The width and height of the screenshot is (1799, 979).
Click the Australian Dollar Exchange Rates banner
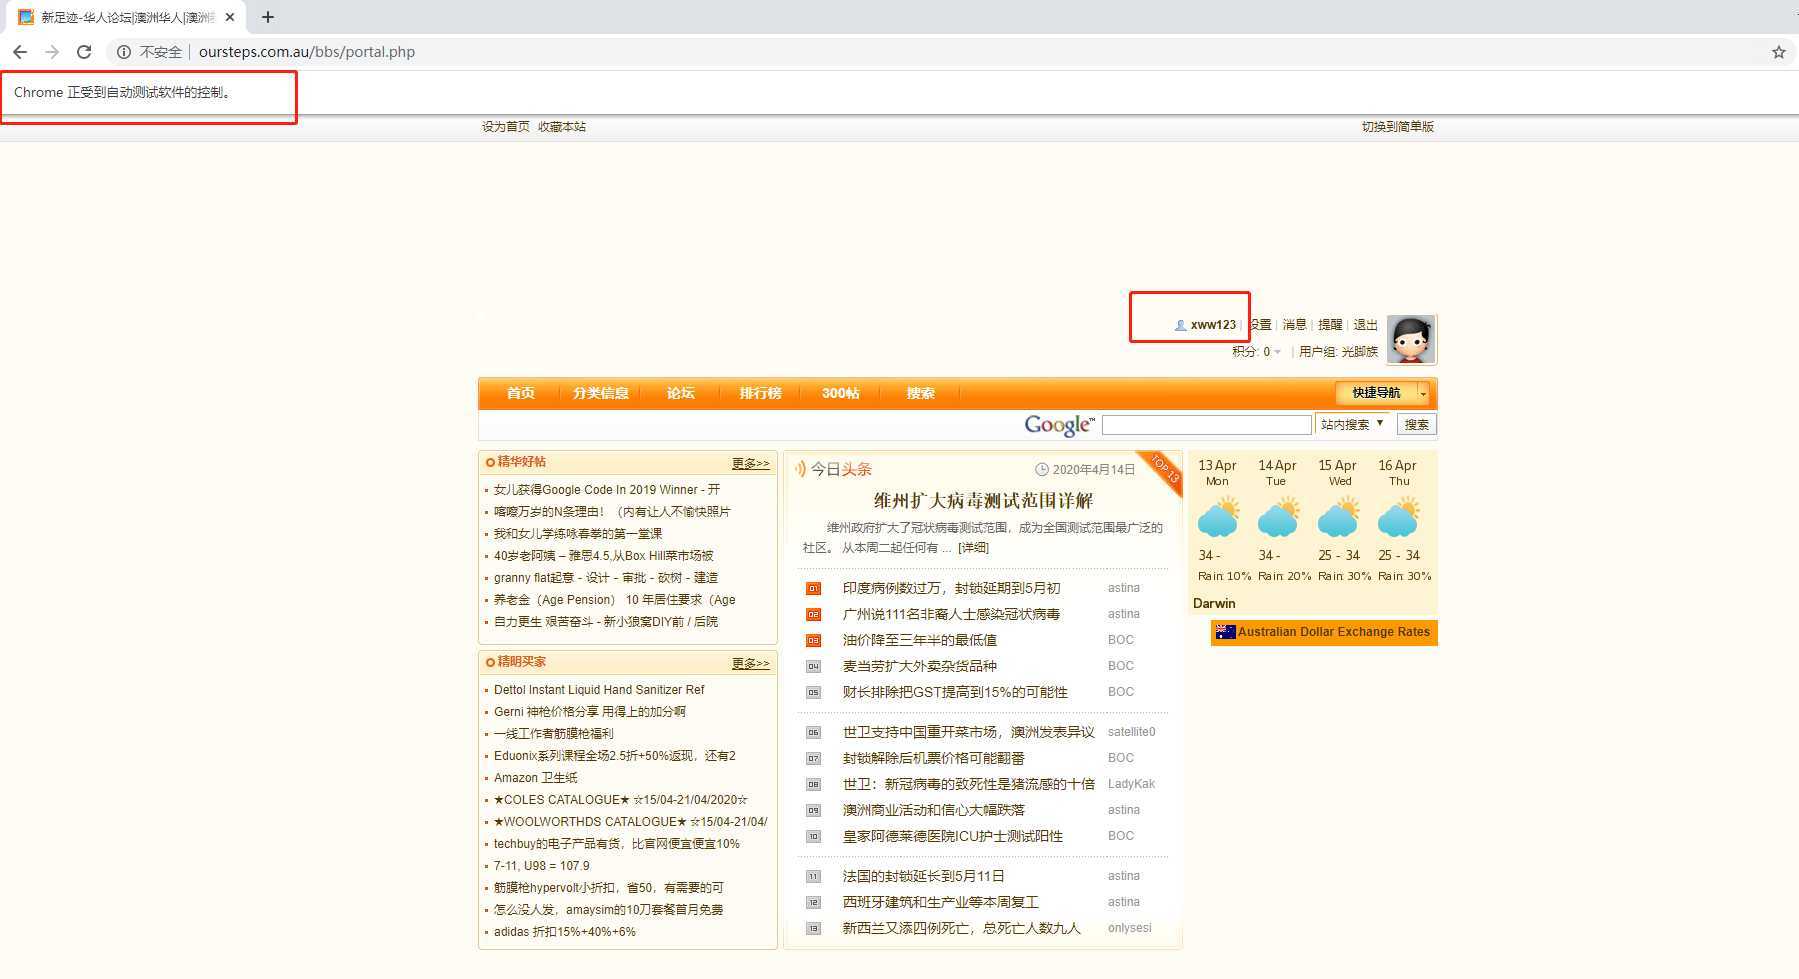tap(1324, 632)
